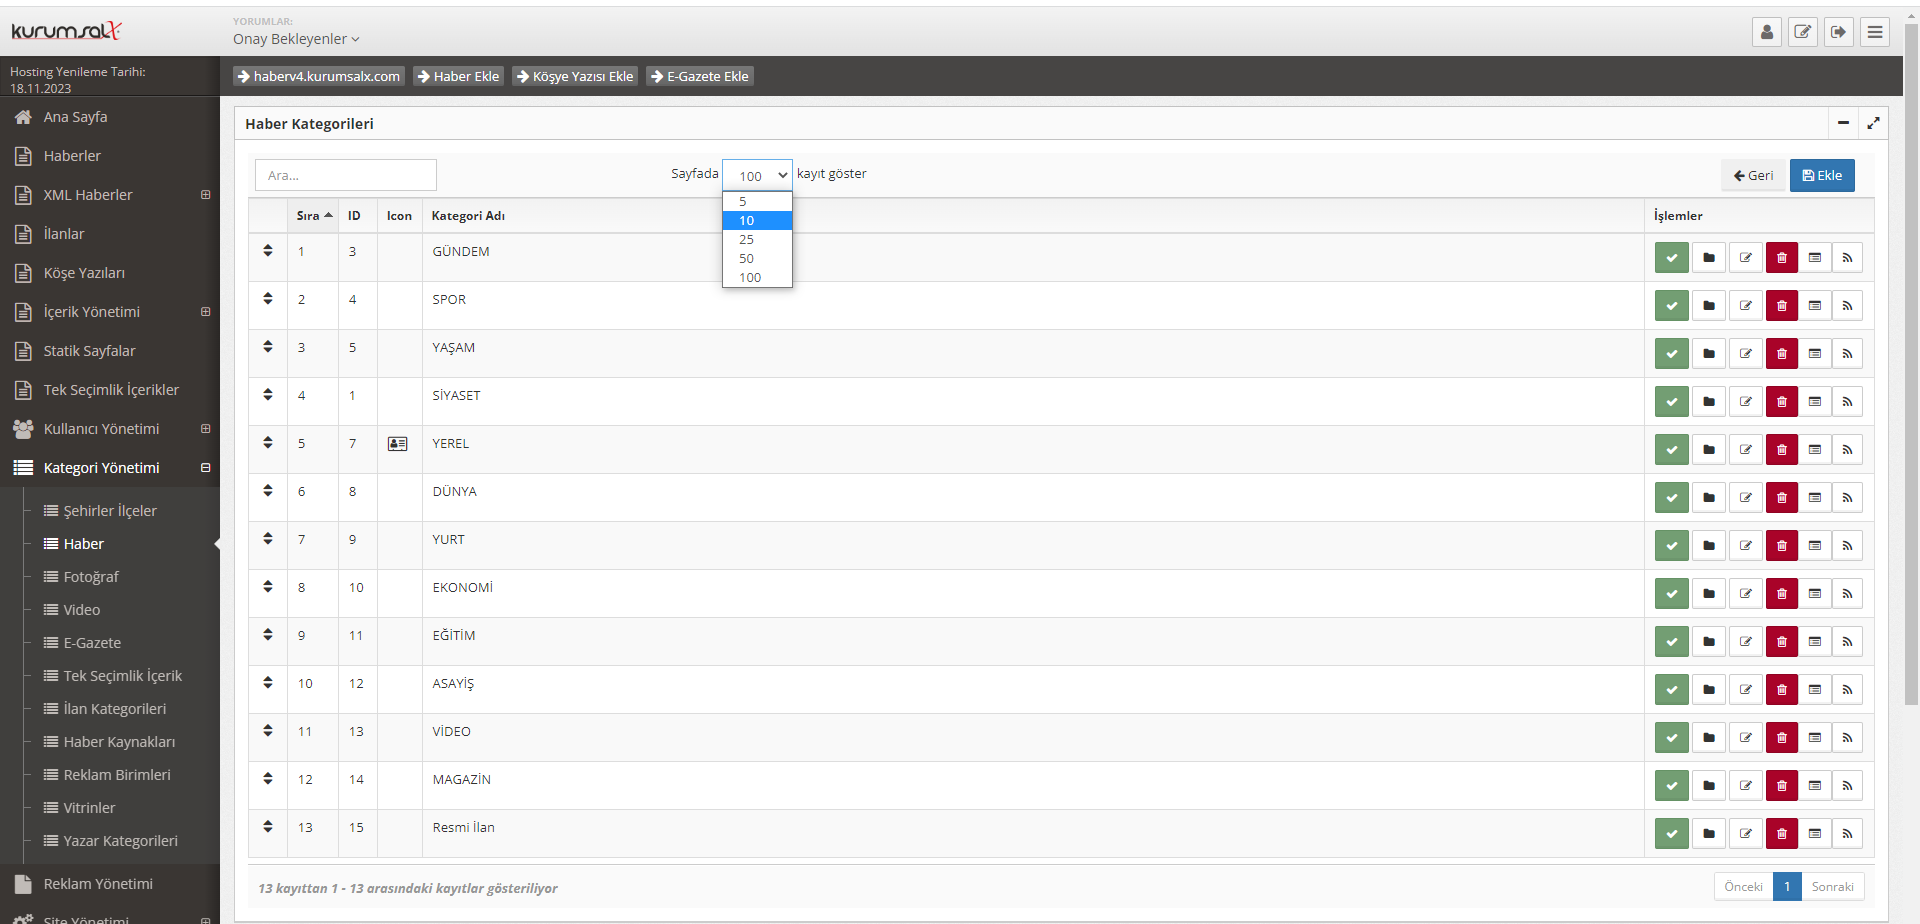Open RSS feed for GÜNDEM category
1920x924 pixels.
tap(1847, 258)
